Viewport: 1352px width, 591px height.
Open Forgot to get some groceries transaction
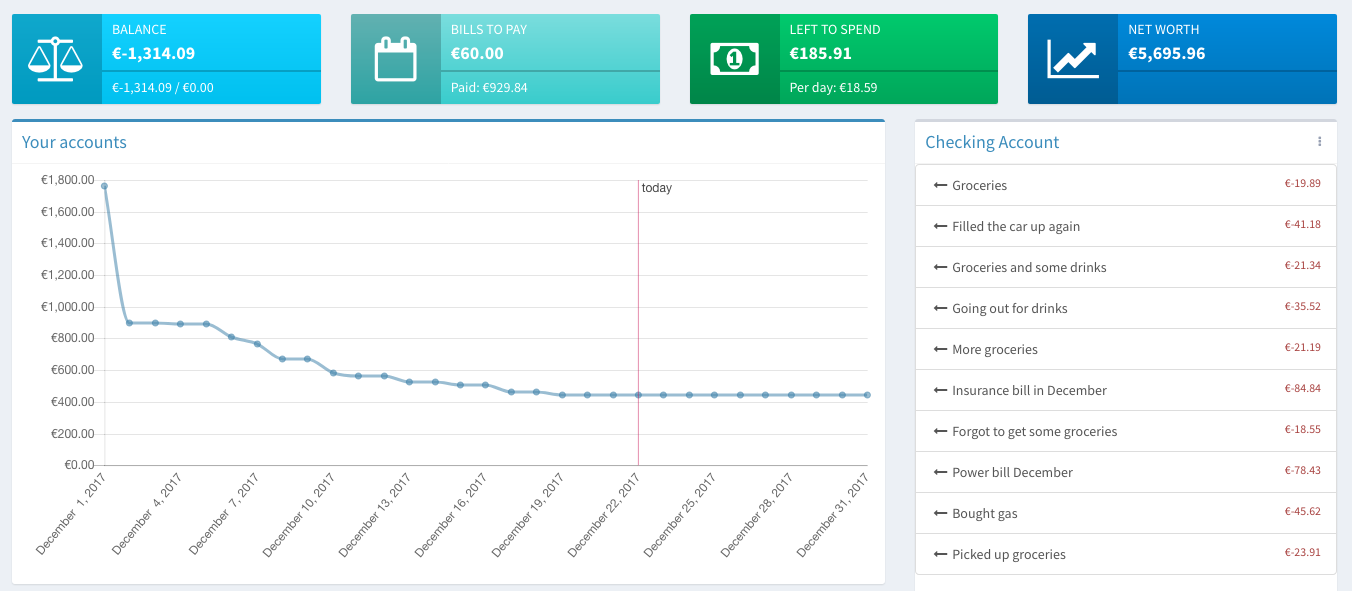[x=1034, y=432]
